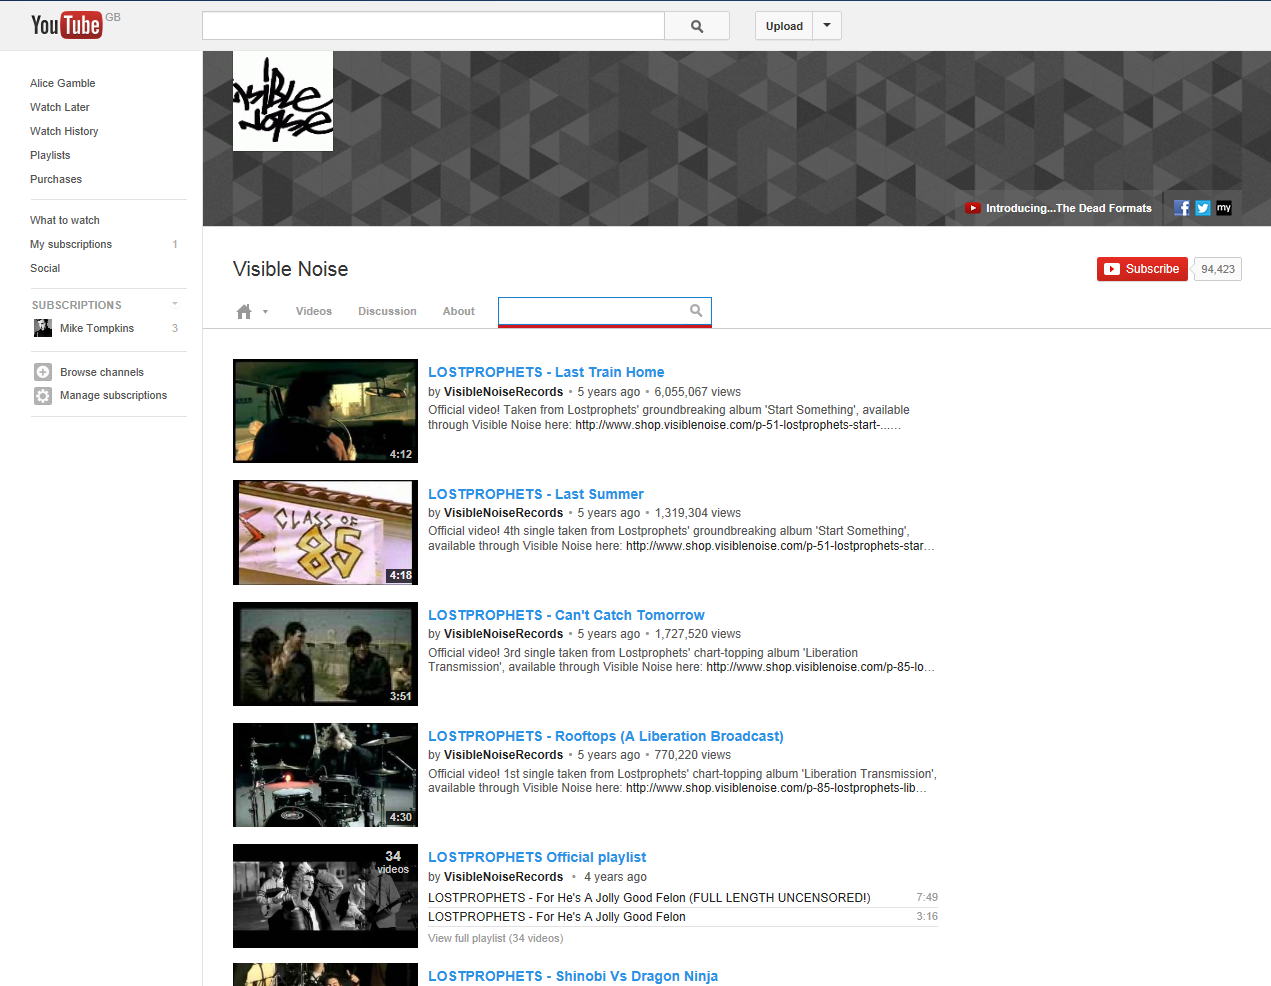Open the Facebook icon in banner

(1182, 208)
